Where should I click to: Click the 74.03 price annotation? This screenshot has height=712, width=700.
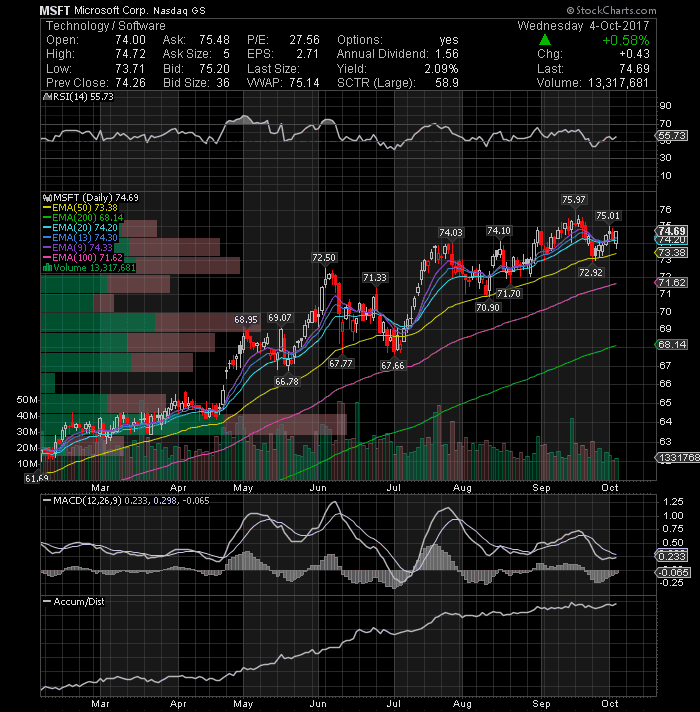tap(451, 232)
